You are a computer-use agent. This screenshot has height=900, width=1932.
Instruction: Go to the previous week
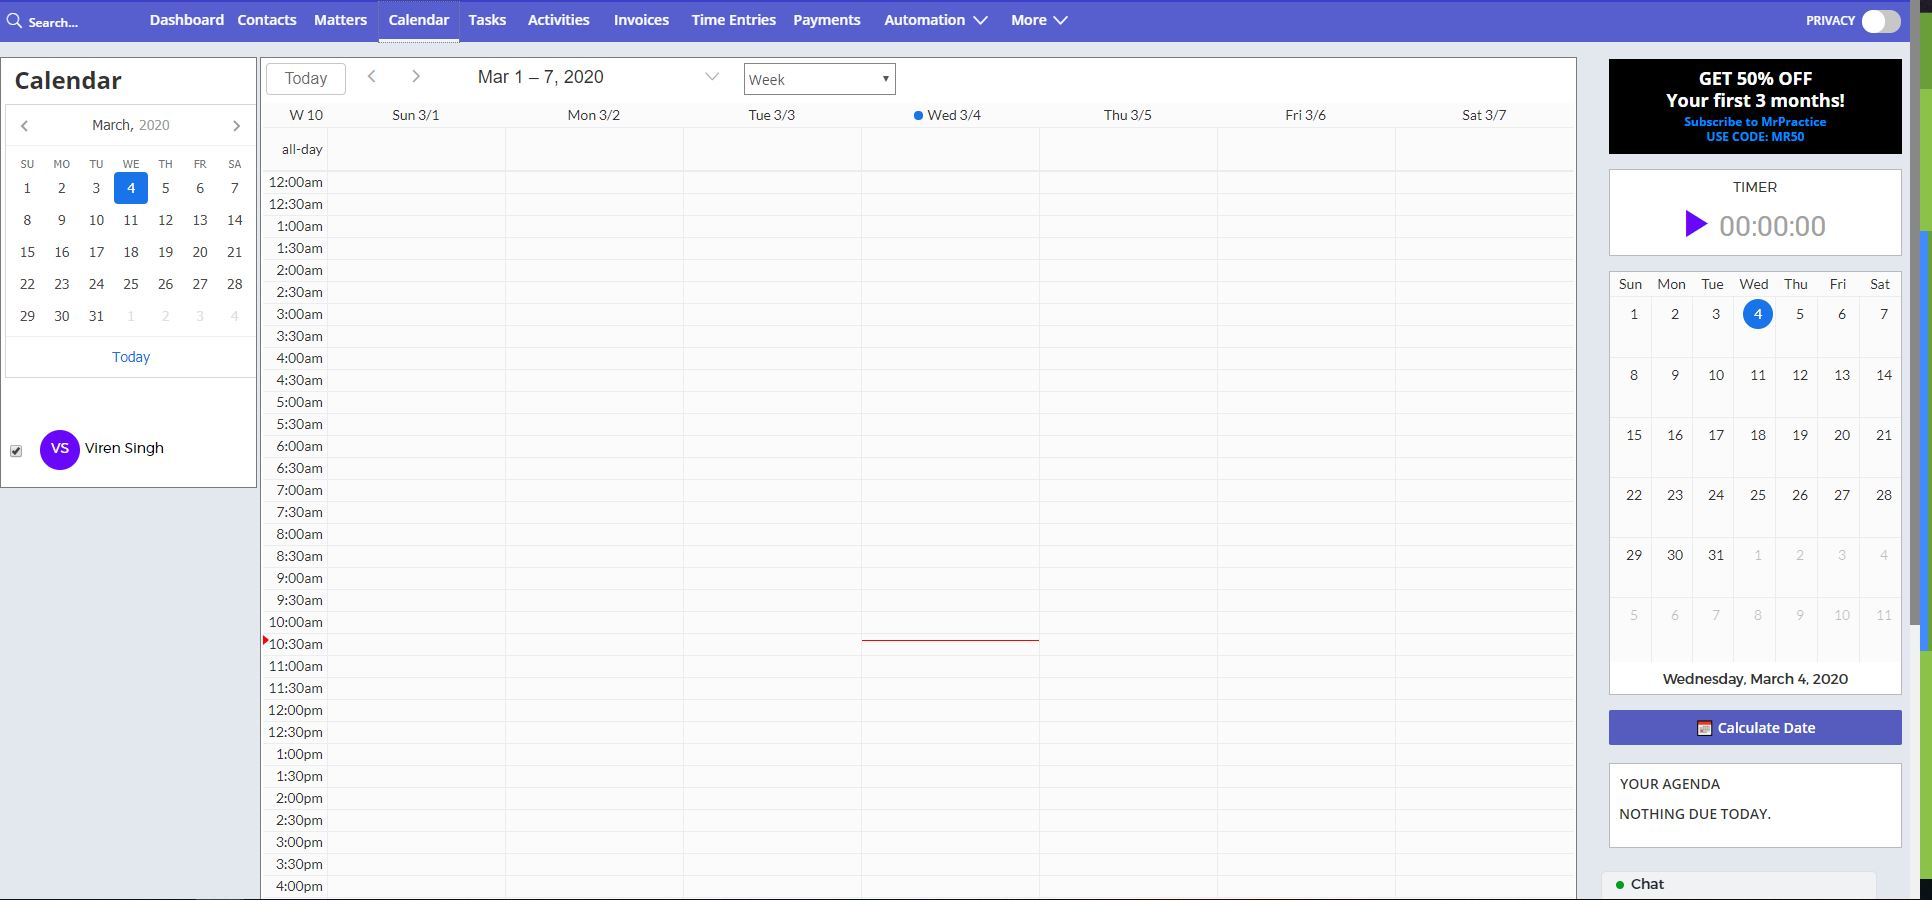371,77
